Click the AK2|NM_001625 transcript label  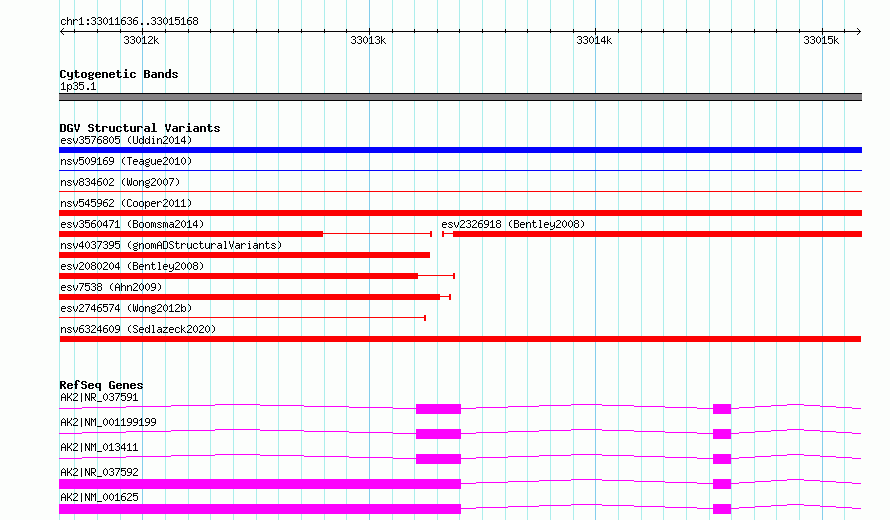pos(99,497)
